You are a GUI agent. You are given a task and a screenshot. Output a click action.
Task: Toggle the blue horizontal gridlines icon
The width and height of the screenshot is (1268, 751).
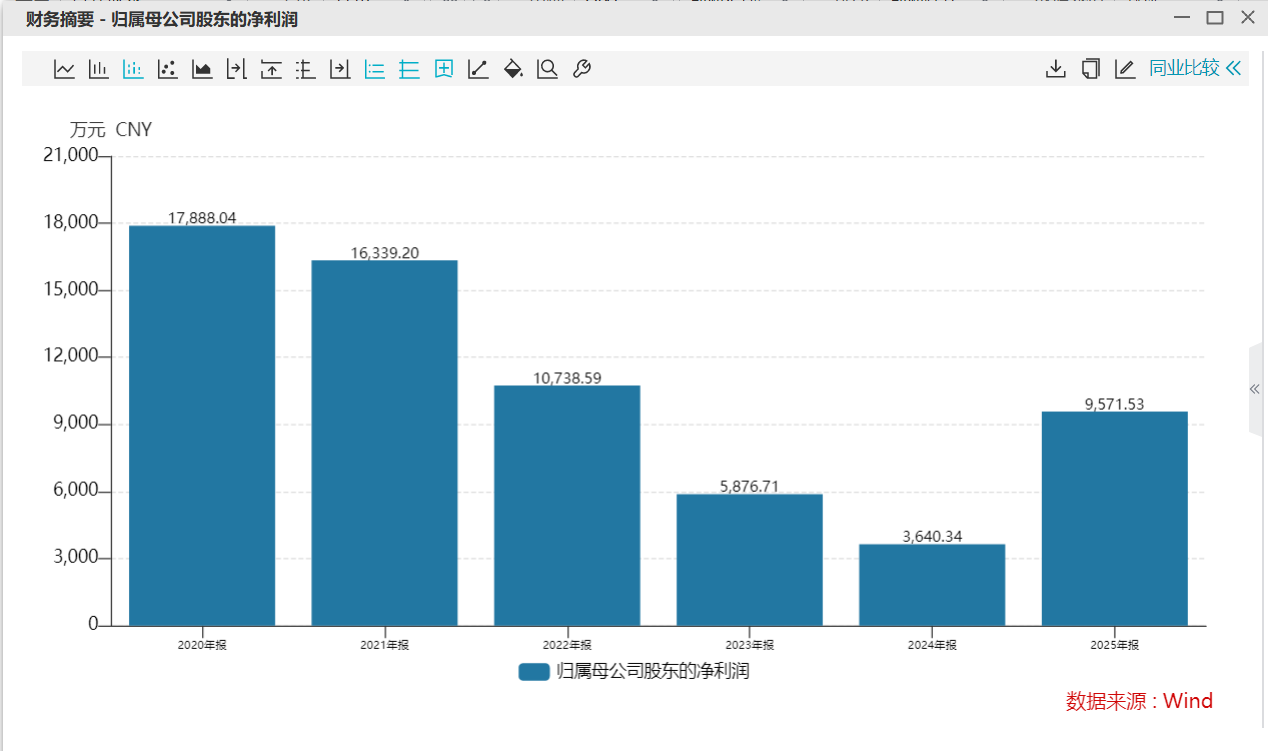click(409, 69)
